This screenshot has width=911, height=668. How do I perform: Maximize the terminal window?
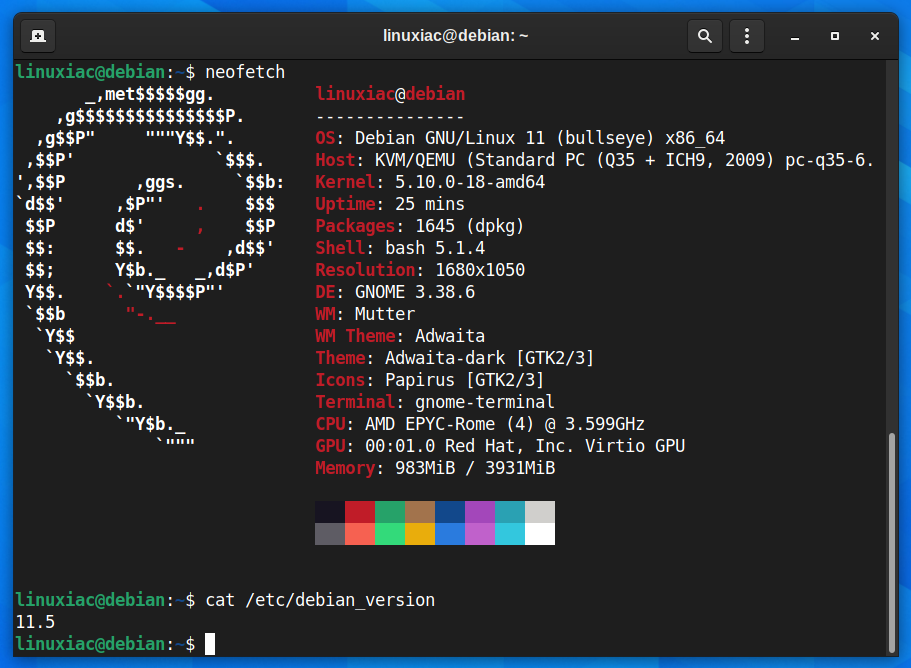[x=835, y=36]
